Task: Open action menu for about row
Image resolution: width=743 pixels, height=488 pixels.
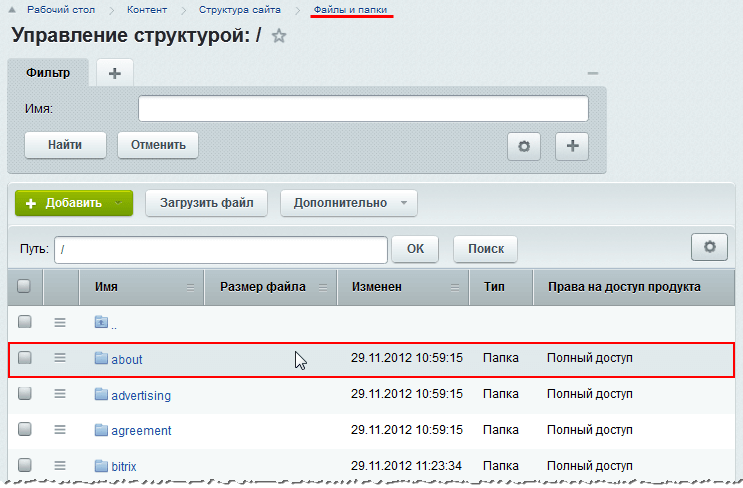Action: [x=60, y=357]
